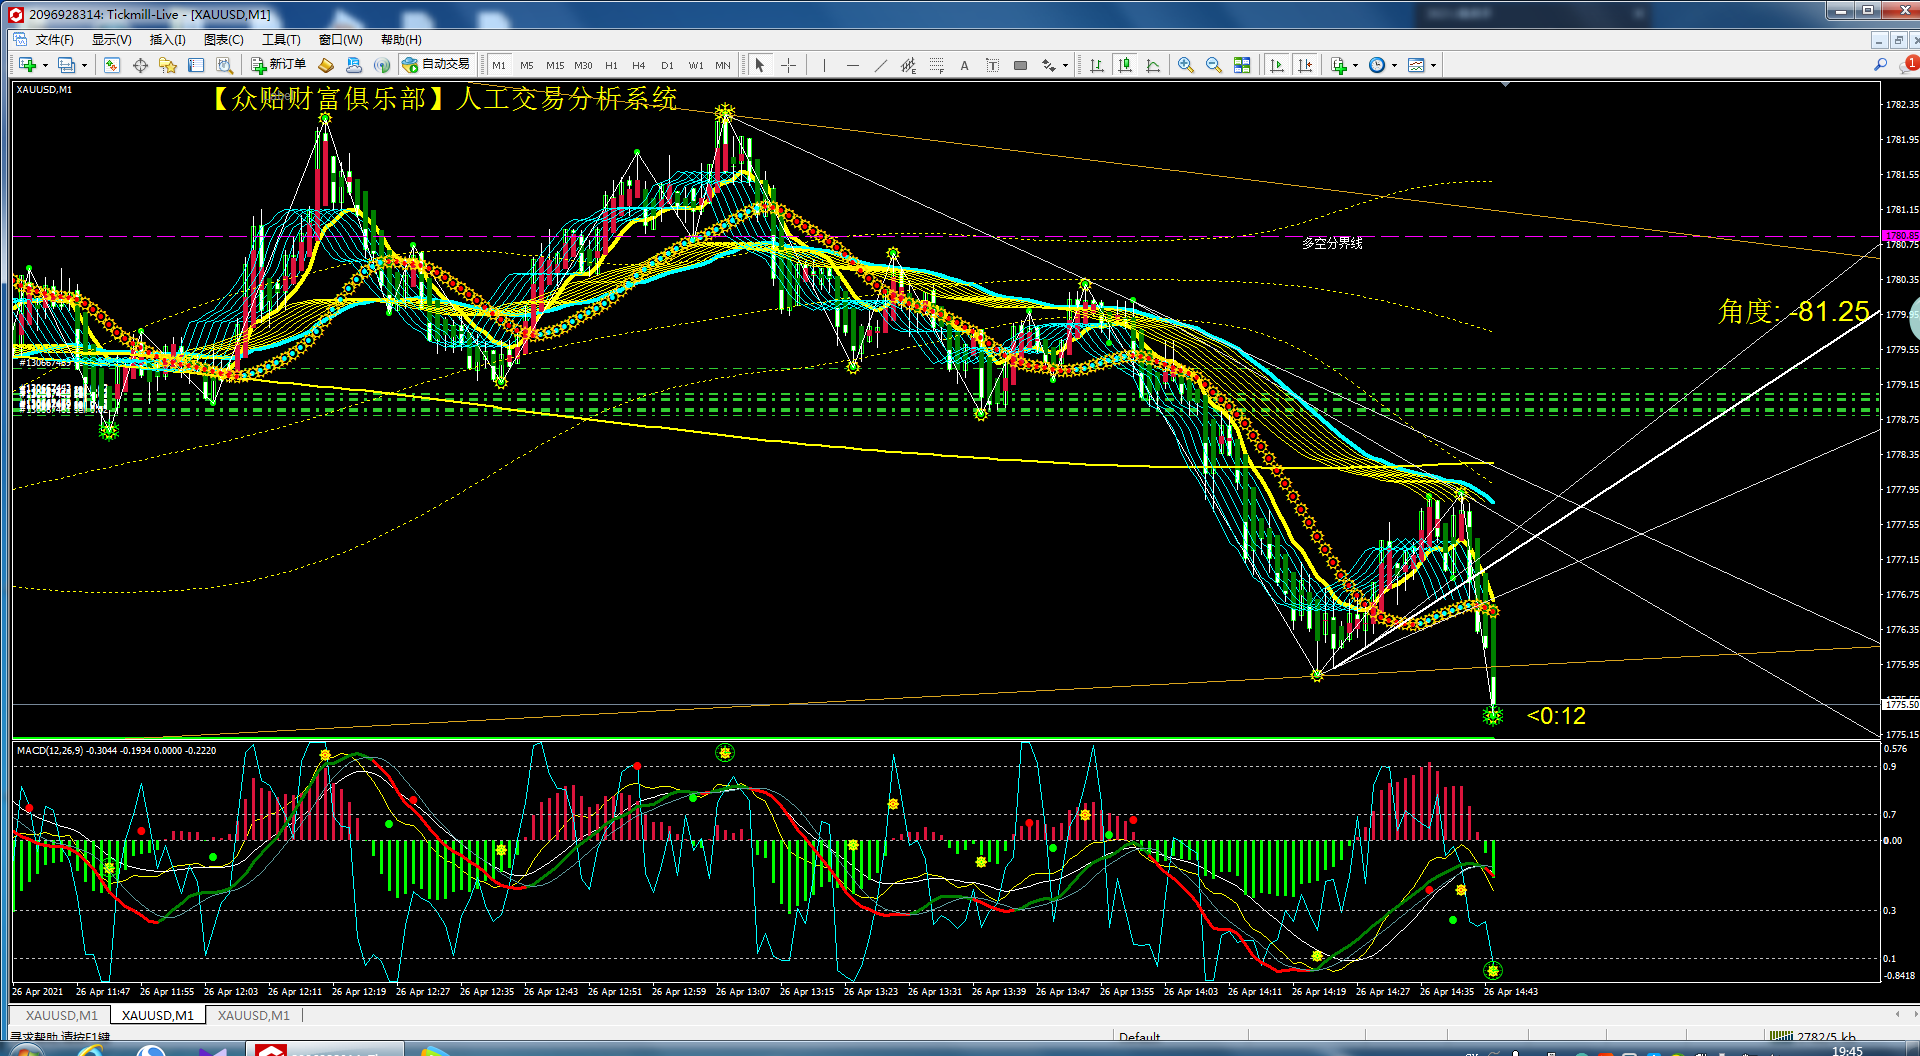Open the templates dropdown arrow
The width and height of the screenshot is (1920, 1056).
[1433, 66]
